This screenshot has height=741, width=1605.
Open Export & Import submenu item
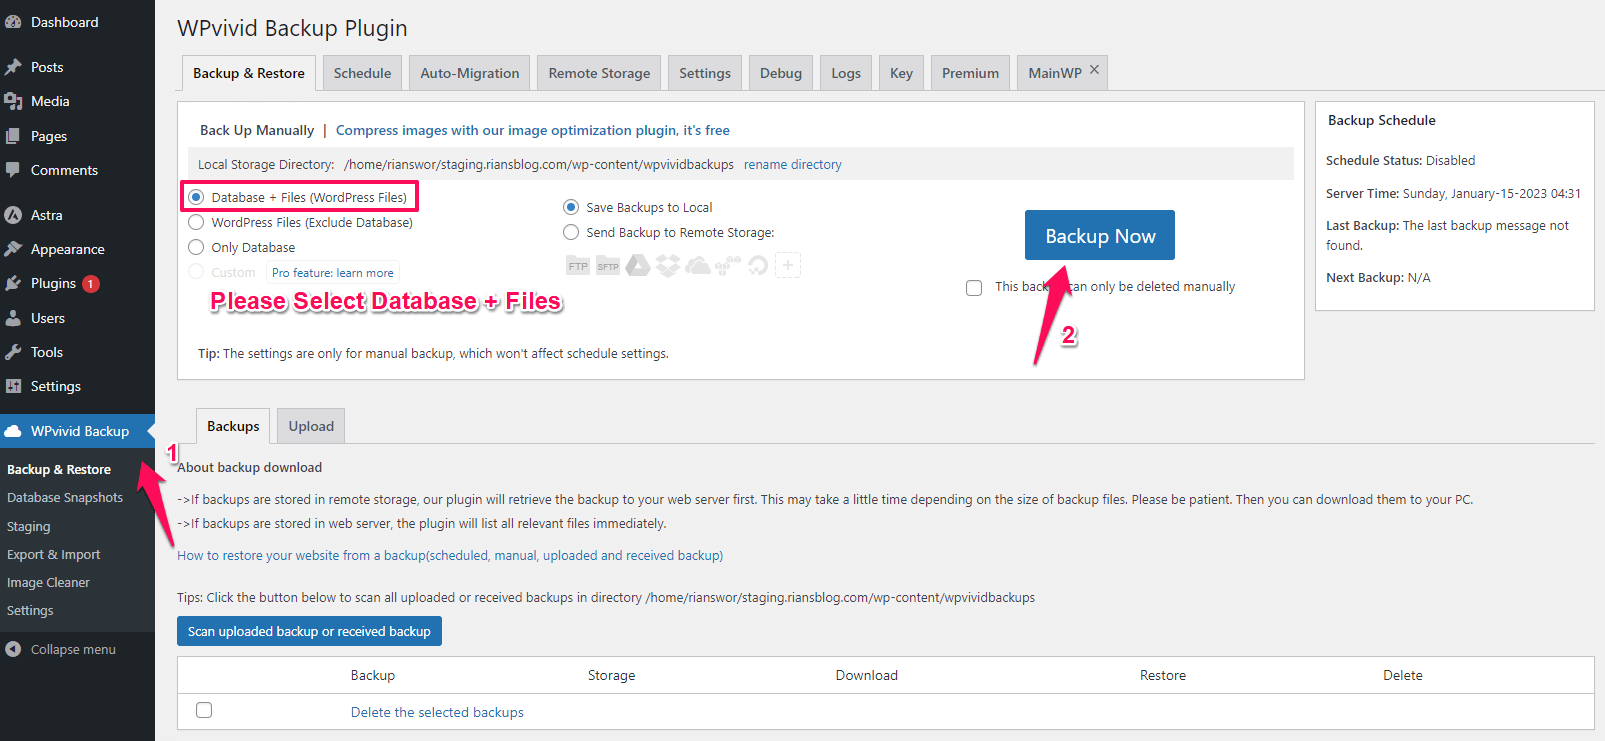pyautogui.click(x=53, y=554)
